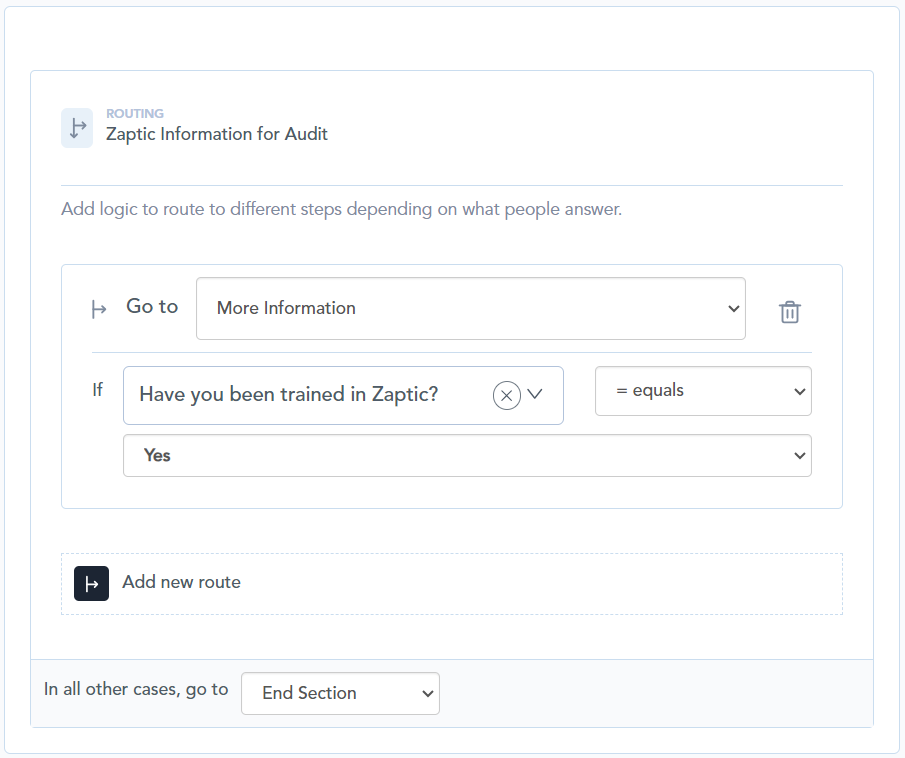Image resolution: width=905 pixels, height=758 pixels.
Task: Click the 'If' condition label
Action: 97,390
